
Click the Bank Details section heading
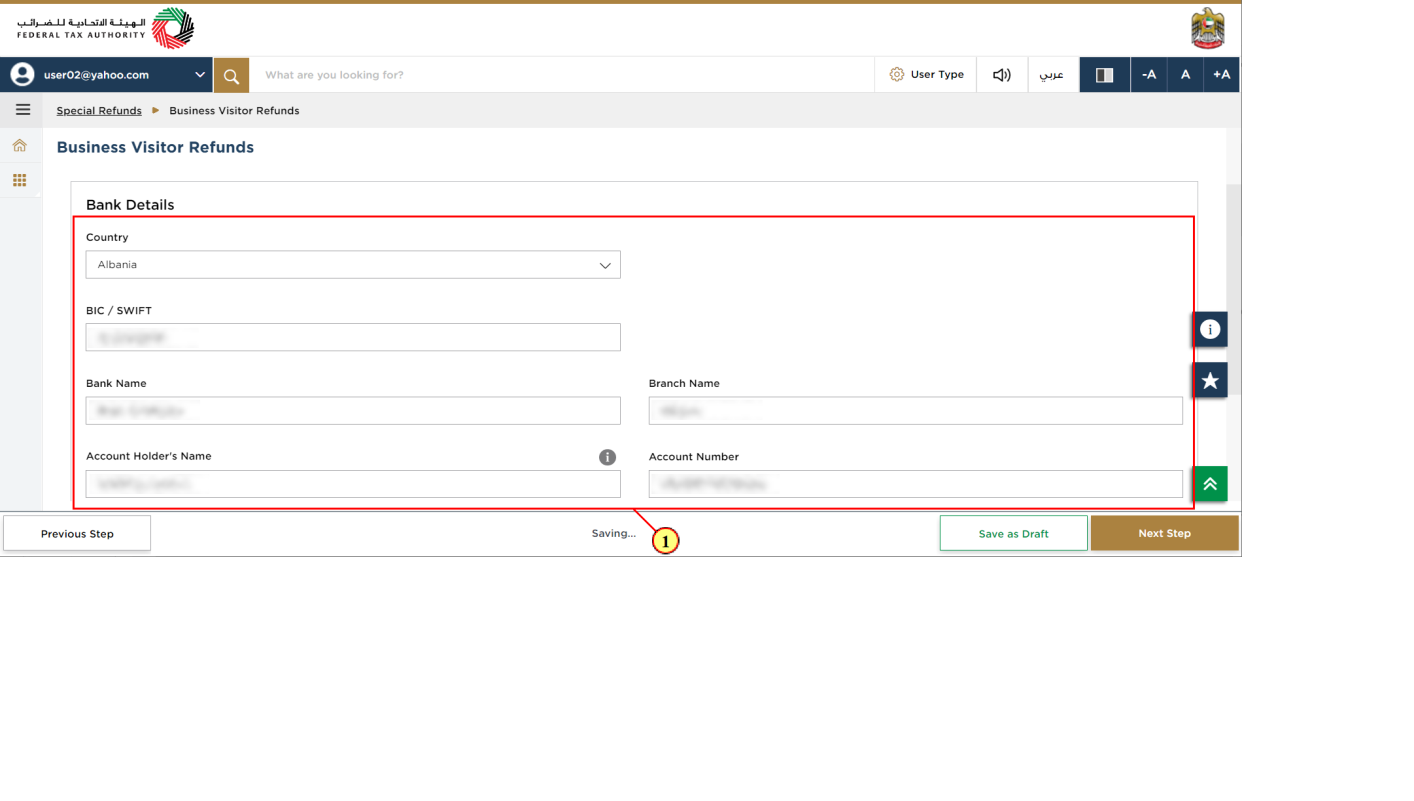(x=130, y=205)
